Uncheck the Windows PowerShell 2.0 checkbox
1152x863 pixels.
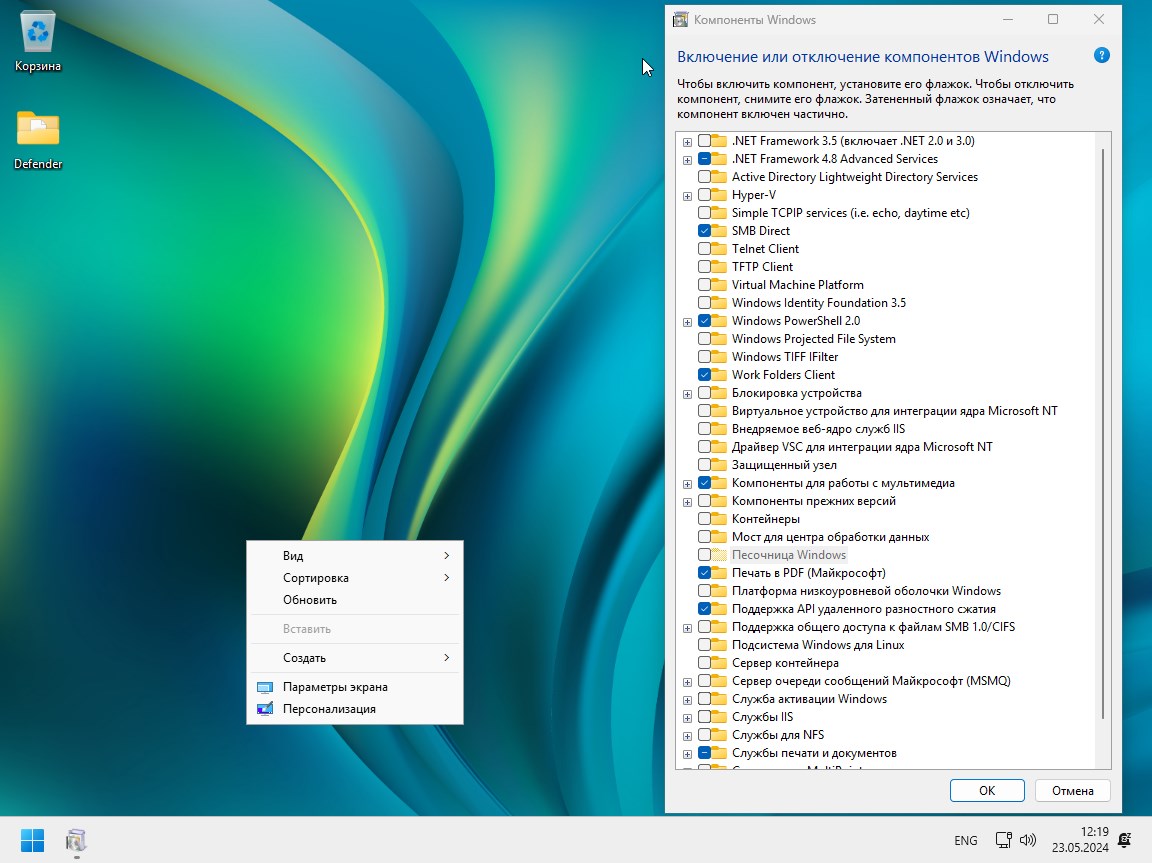tap(704, 321)
